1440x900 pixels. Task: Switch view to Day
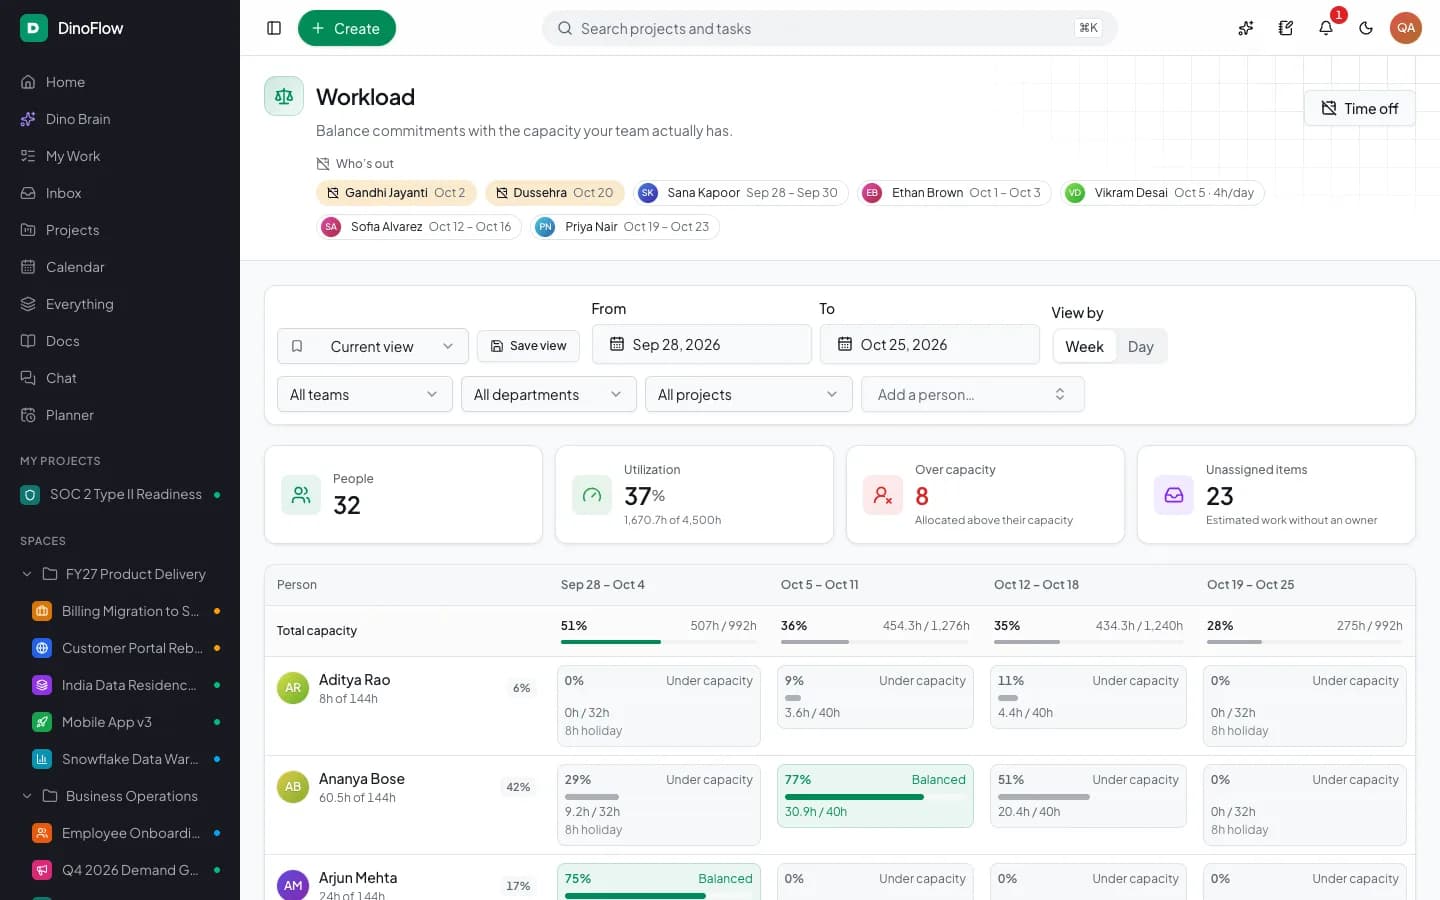click(x=1140, y=346)
